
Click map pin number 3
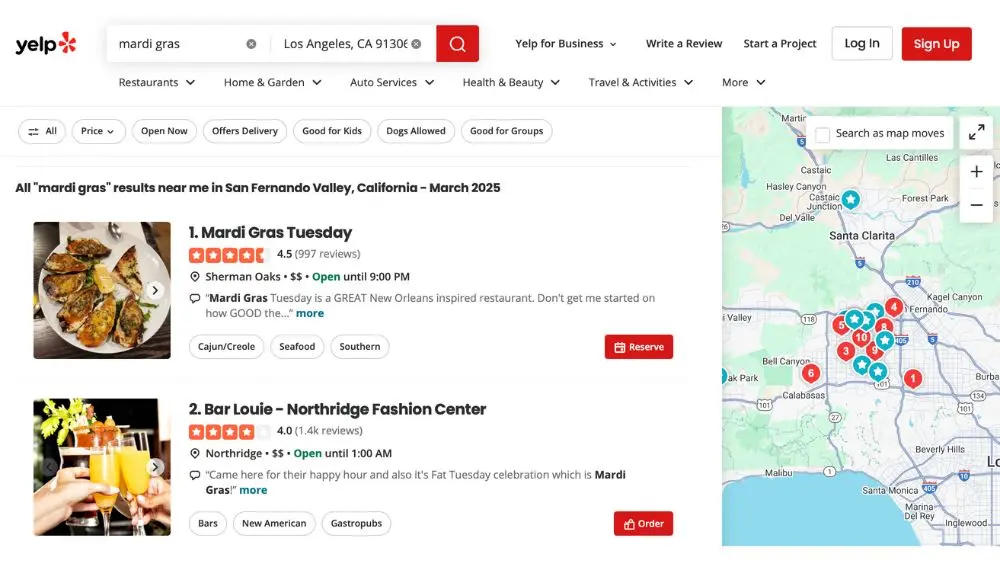click(846, 351)
